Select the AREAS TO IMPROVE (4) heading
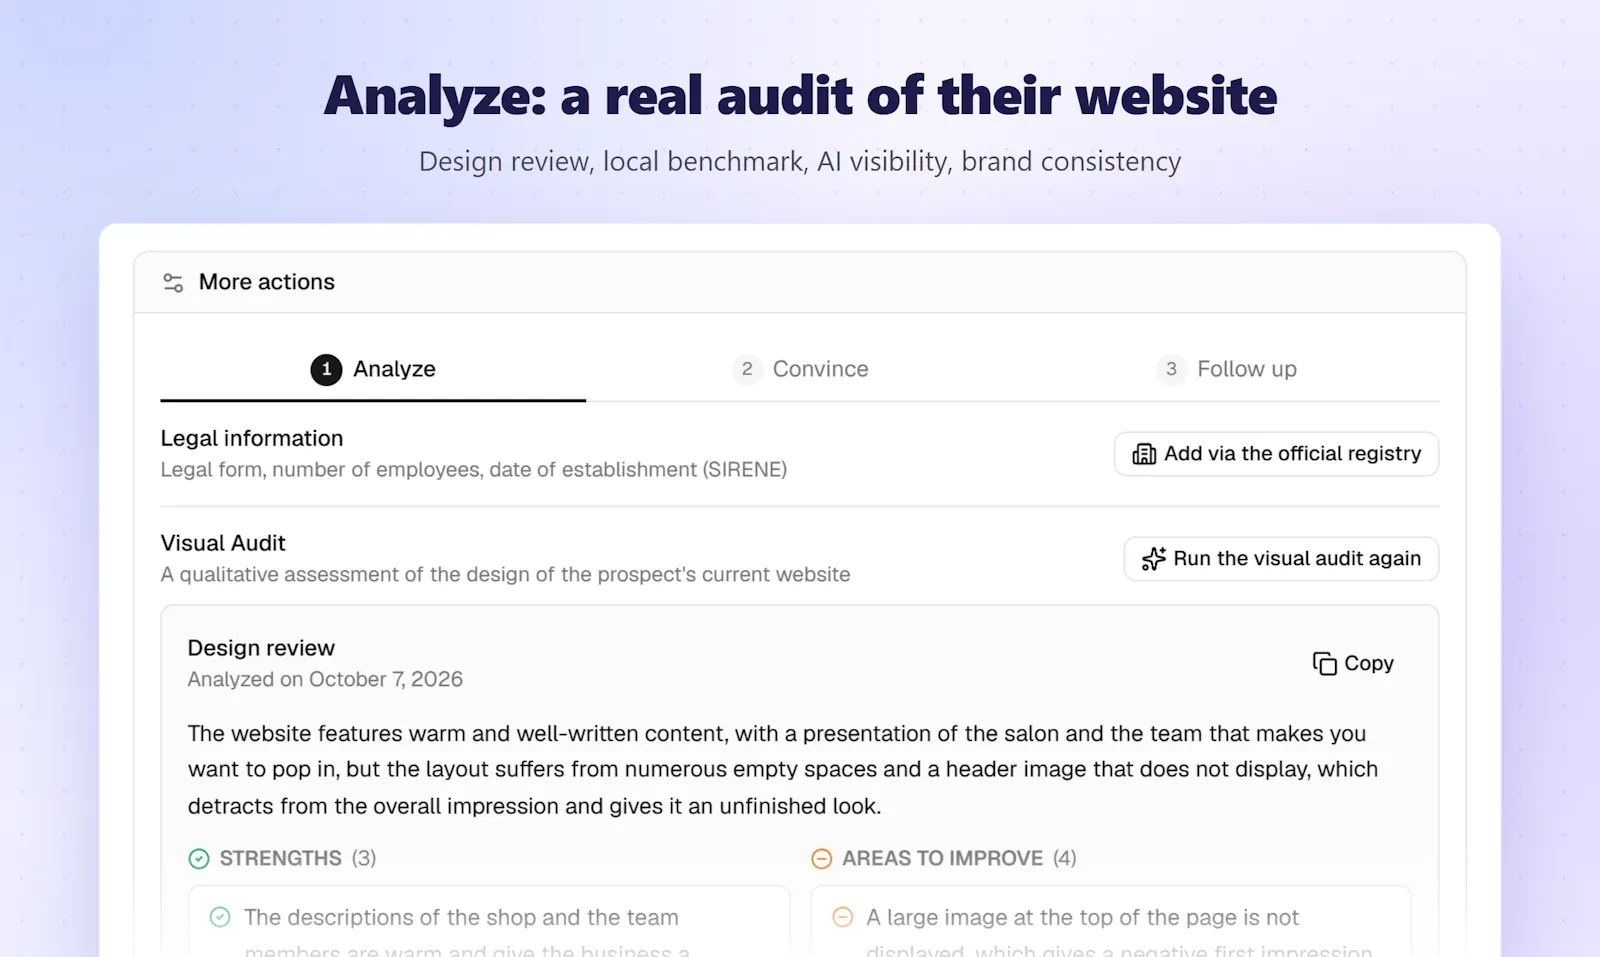 pyautogui.click(x=959, y=858)
